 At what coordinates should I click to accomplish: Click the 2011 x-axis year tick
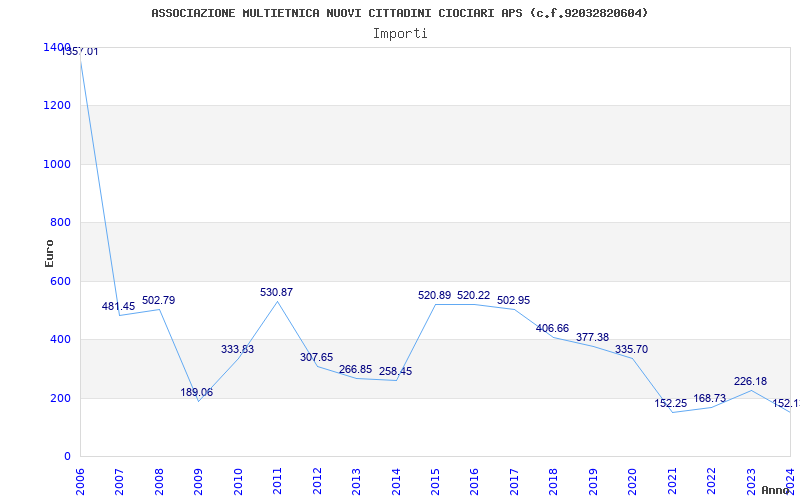pos(278,481)
